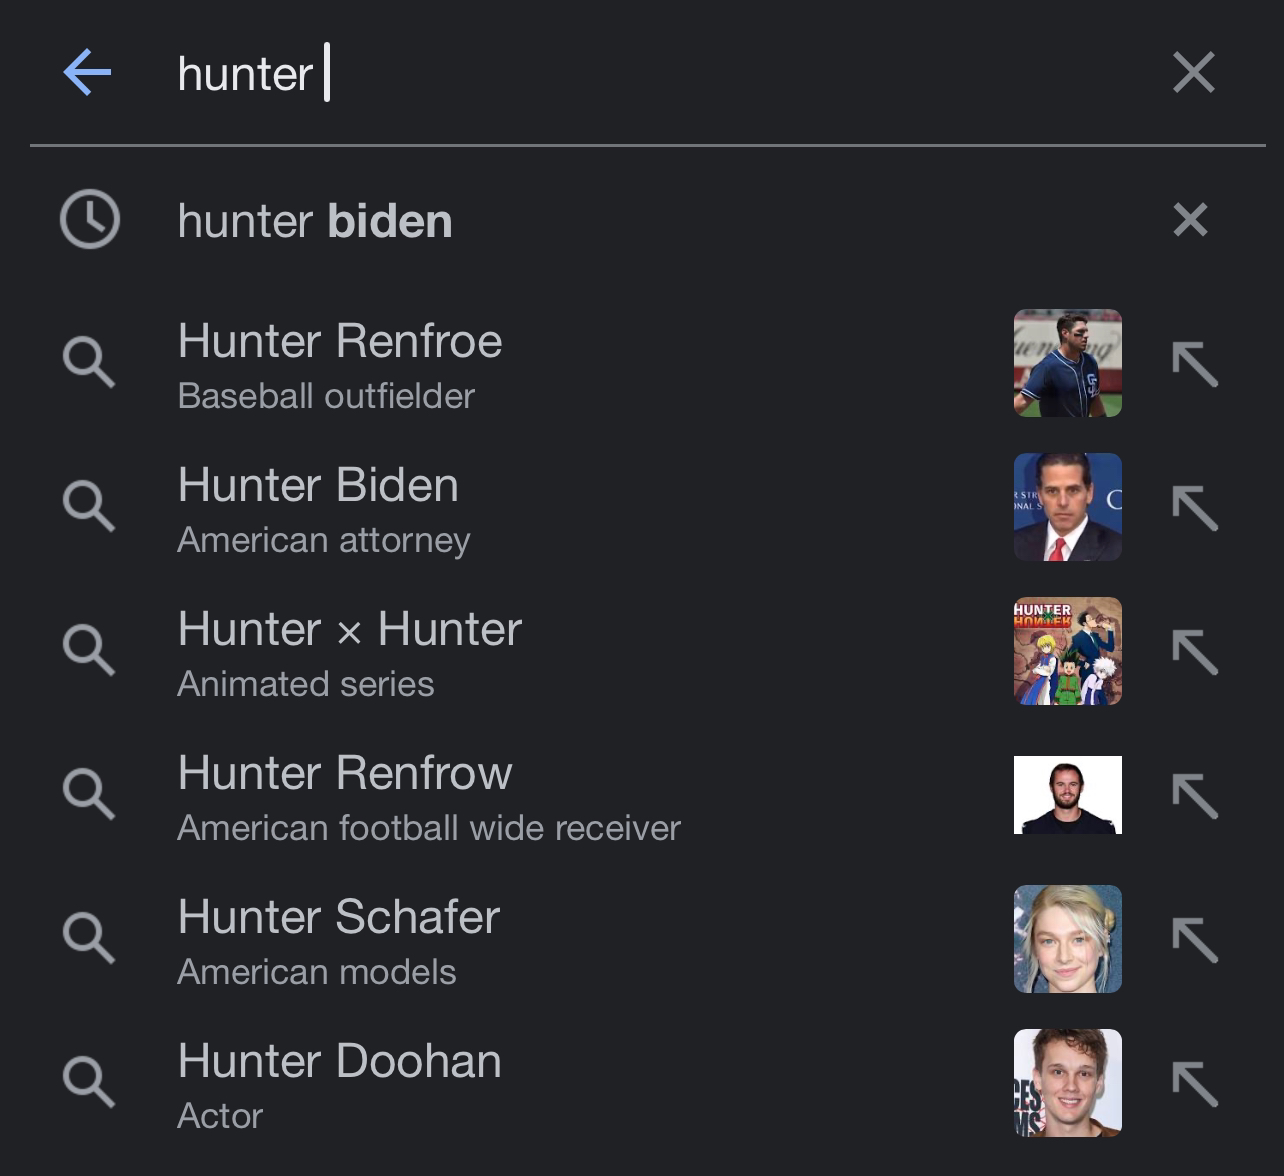
Task: Click the 'Baseball outfielder' description text
Action: pyautogui.click(x=326, y=396)
